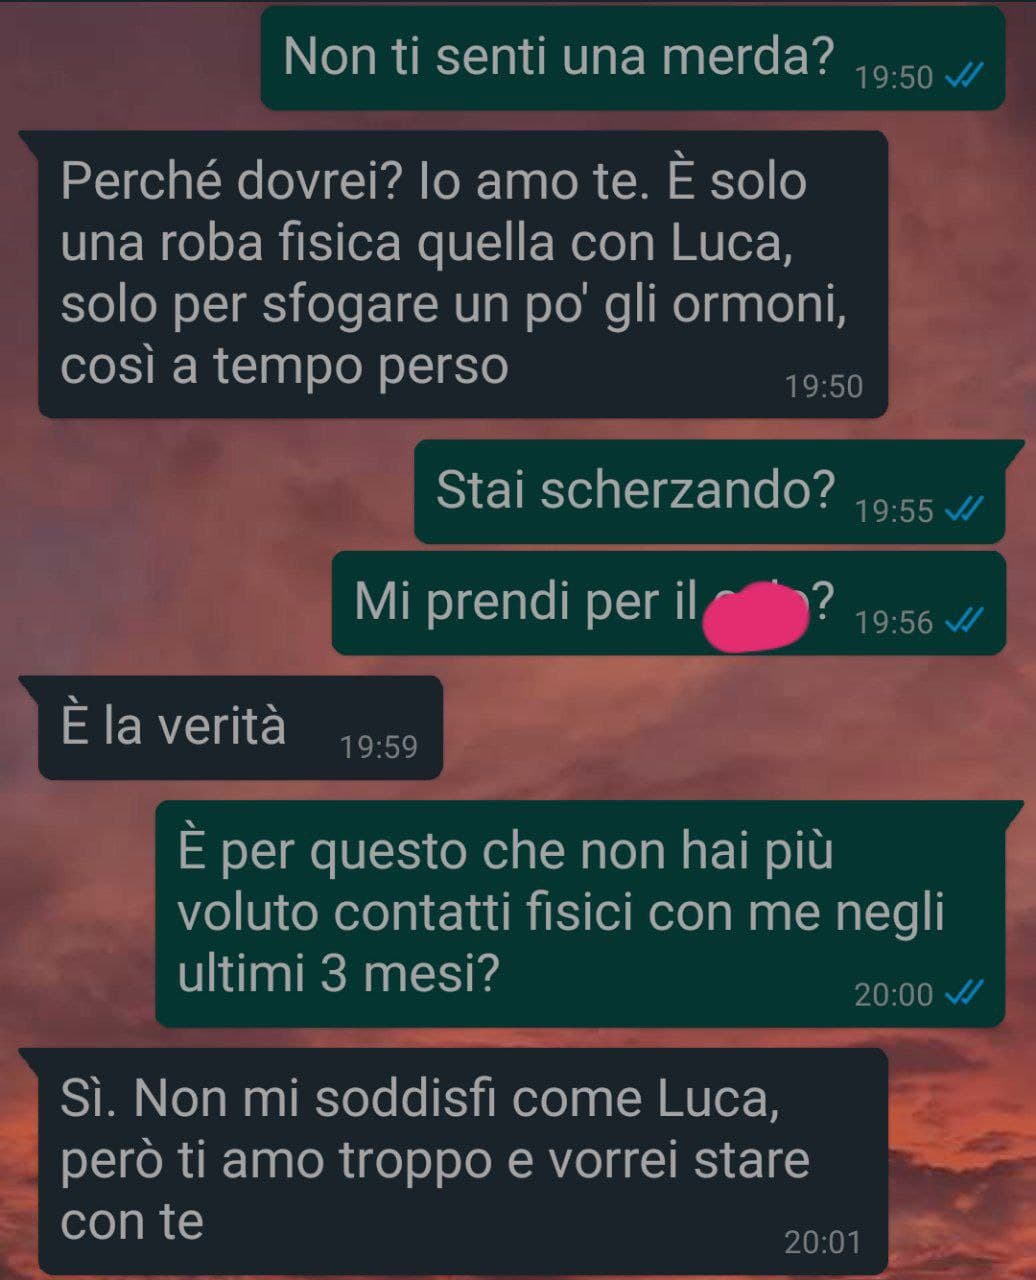Tap the 'Perché dovrei? Io amo te' message bubble
This screenshot has height=1280, width=1036.
tap(462, 274)
